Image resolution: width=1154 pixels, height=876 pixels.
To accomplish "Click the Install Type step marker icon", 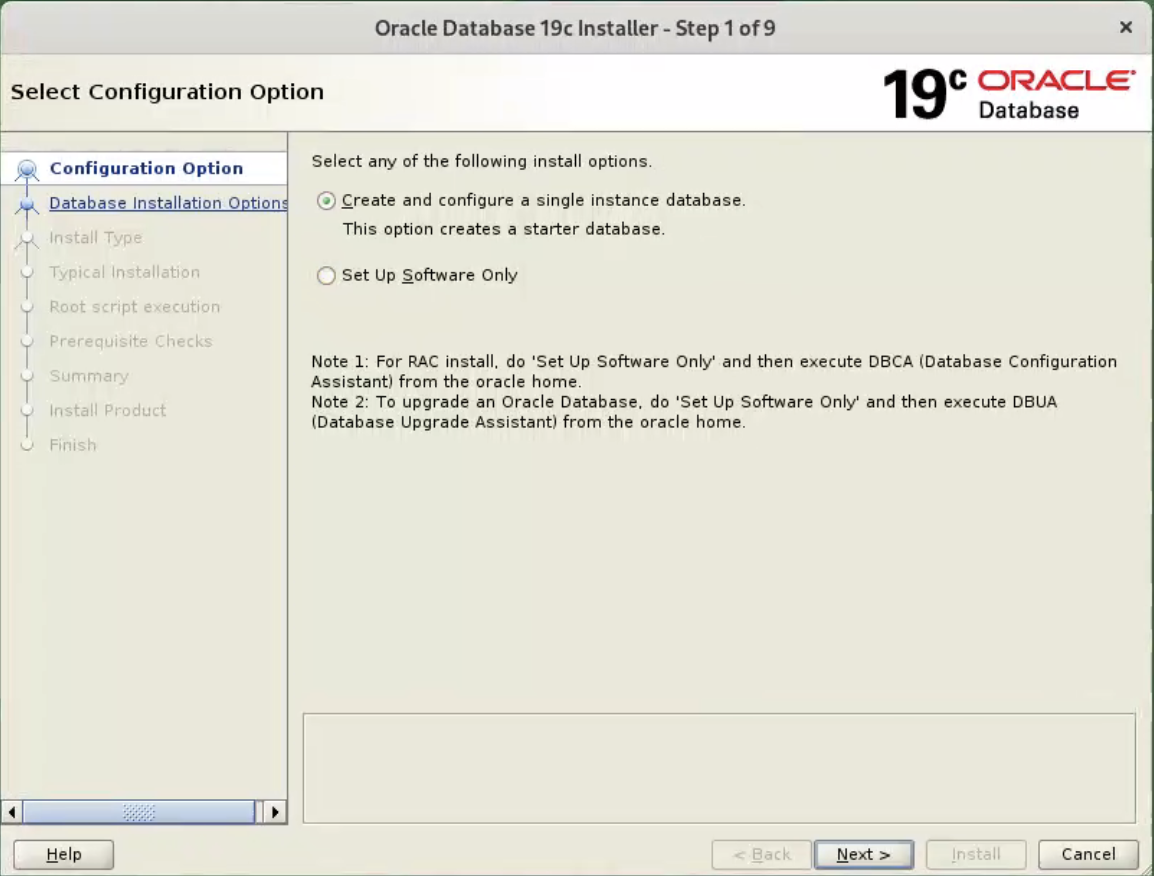I will (x=27, y=239).
